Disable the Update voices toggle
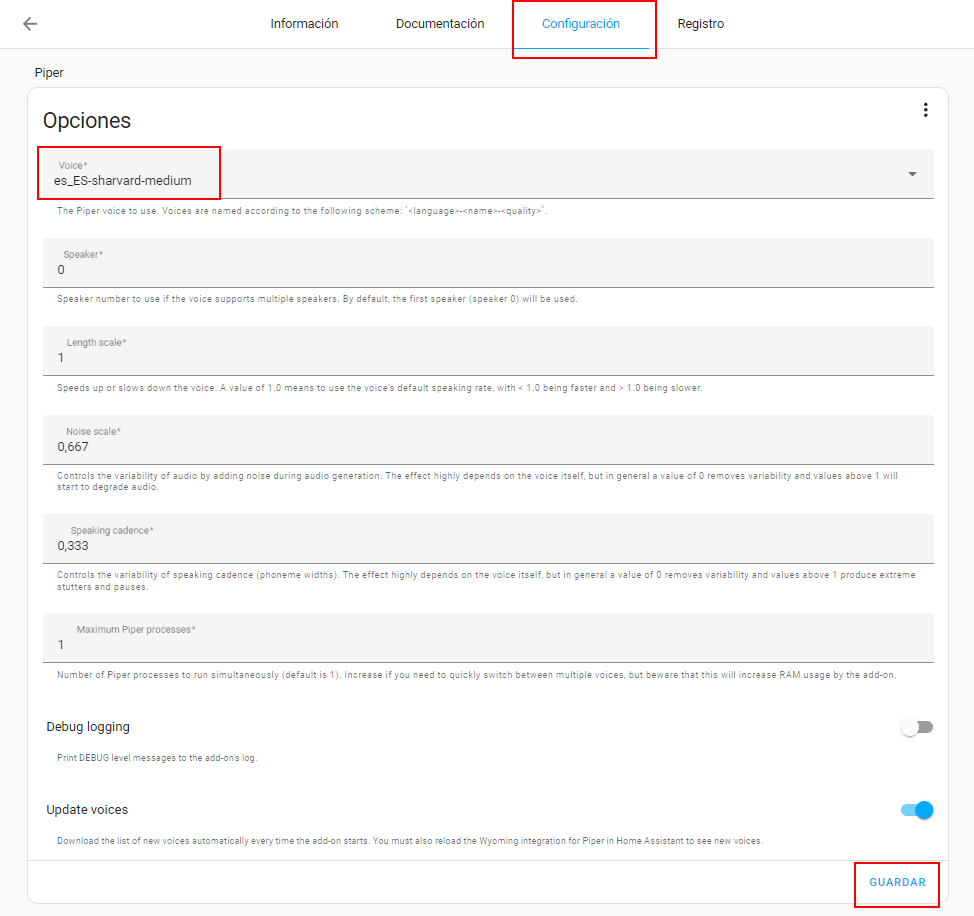974x916 pixels. (916, 810)
